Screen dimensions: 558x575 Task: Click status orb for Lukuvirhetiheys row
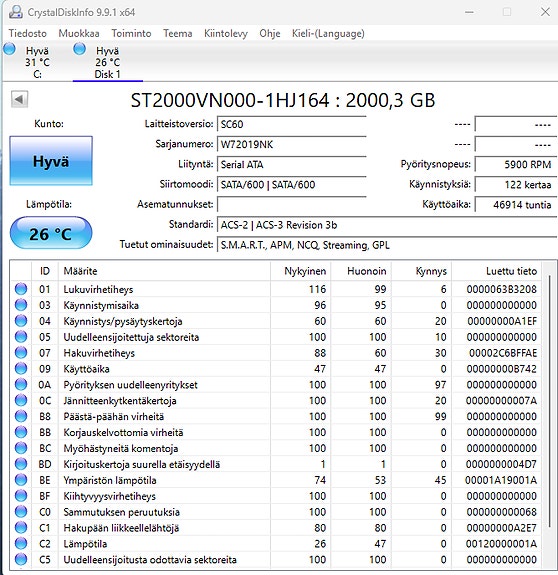pos(21,289)
